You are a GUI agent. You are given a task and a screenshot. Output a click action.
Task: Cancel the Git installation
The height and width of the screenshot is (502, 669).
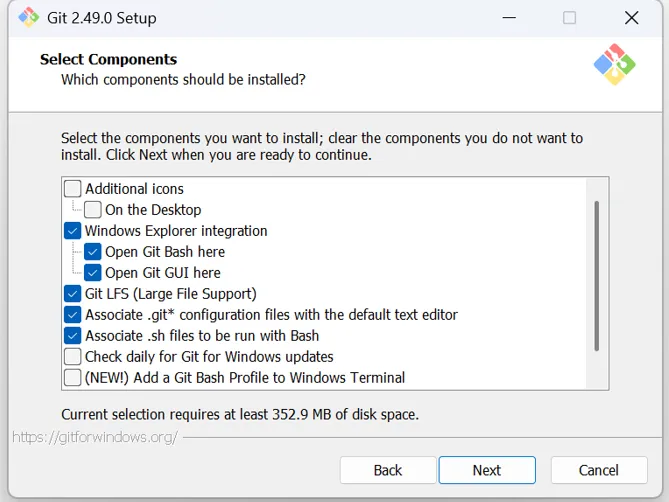coord(598,470)
